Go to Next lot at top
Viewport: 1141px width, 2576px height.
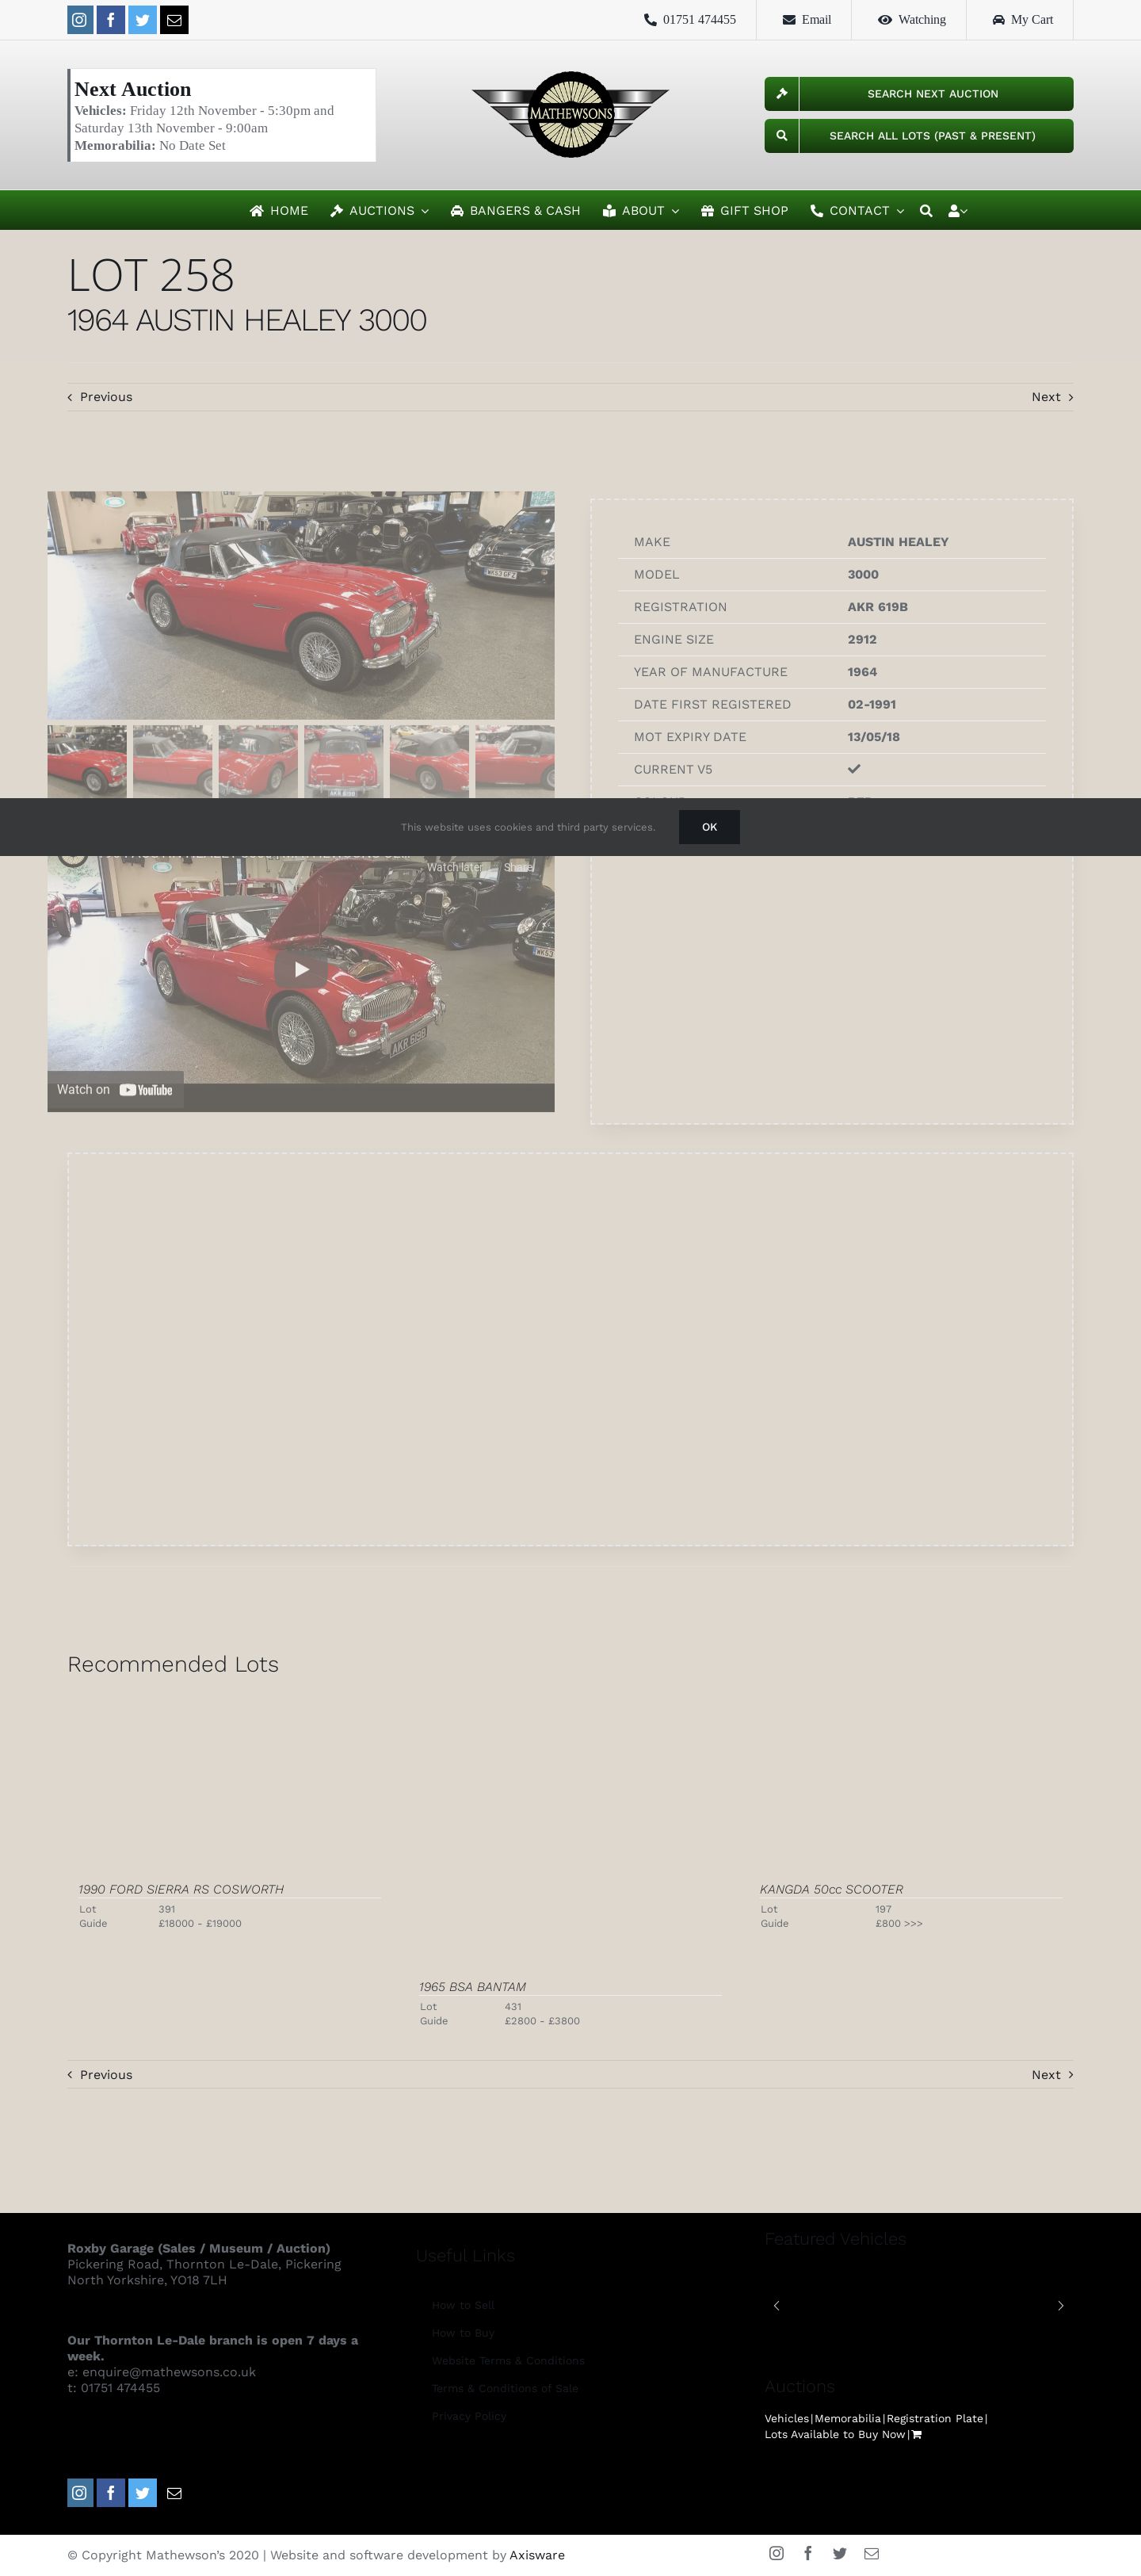pyautogui.click(x=1052, y=397)
